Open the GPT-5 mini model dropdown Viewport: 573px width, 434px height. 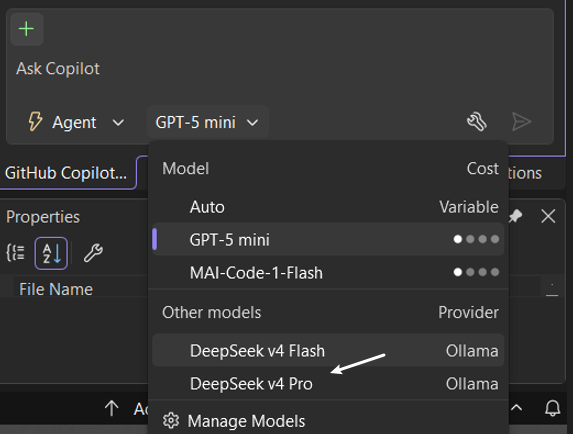[x=208, y=122]
